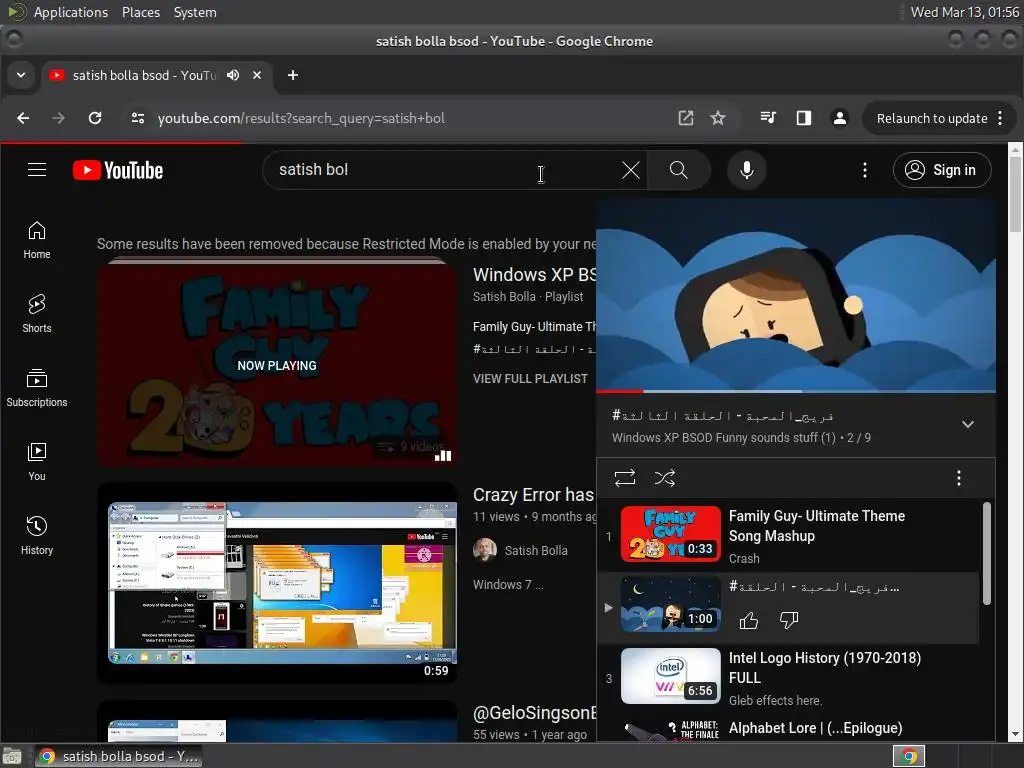Click the show-desktop icon in the bottom panel
This screenshot has height=768, width=1024.
(x=12, y=756)
